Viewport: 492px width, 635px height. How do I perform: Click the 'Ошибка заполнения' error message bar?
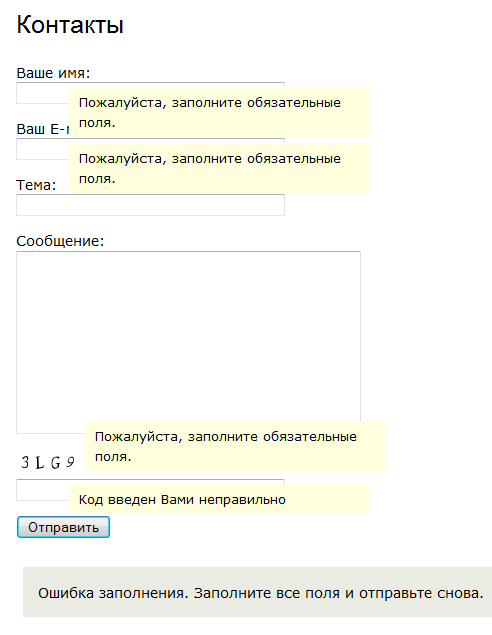tap(258, 592)
